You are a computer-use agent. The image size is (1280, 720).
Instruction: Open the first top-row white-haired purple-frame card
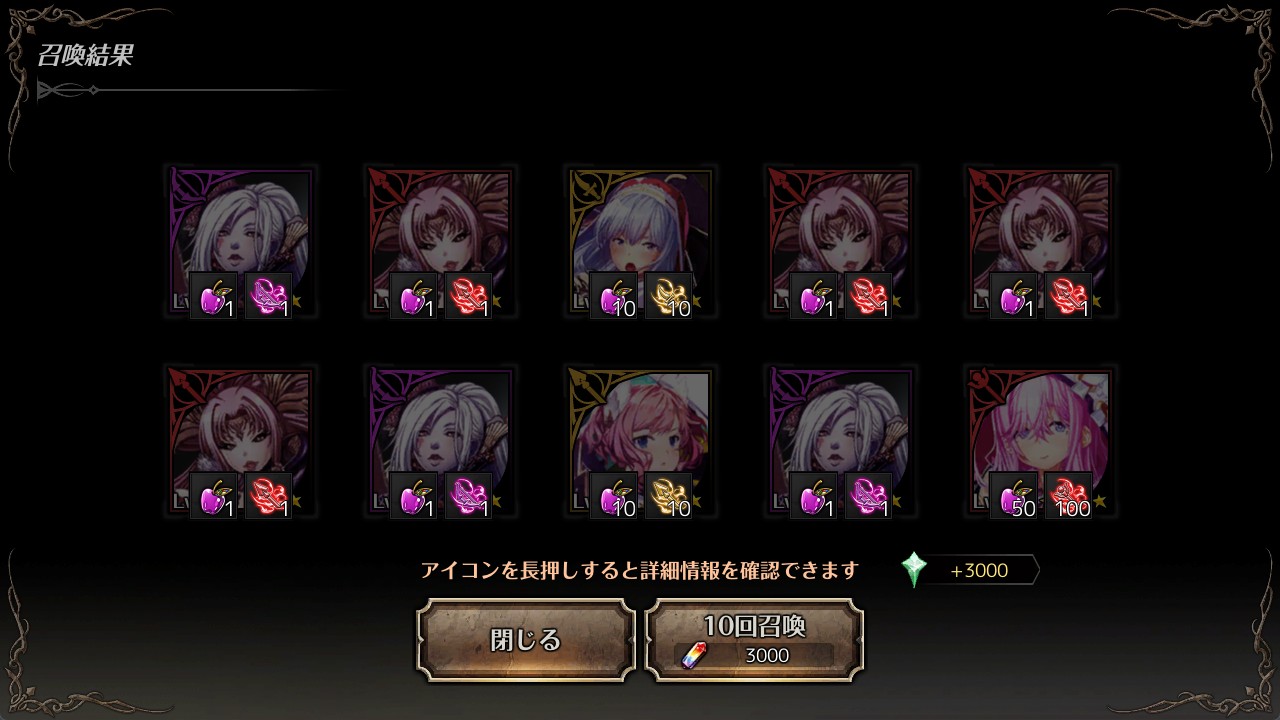point(240,243)
